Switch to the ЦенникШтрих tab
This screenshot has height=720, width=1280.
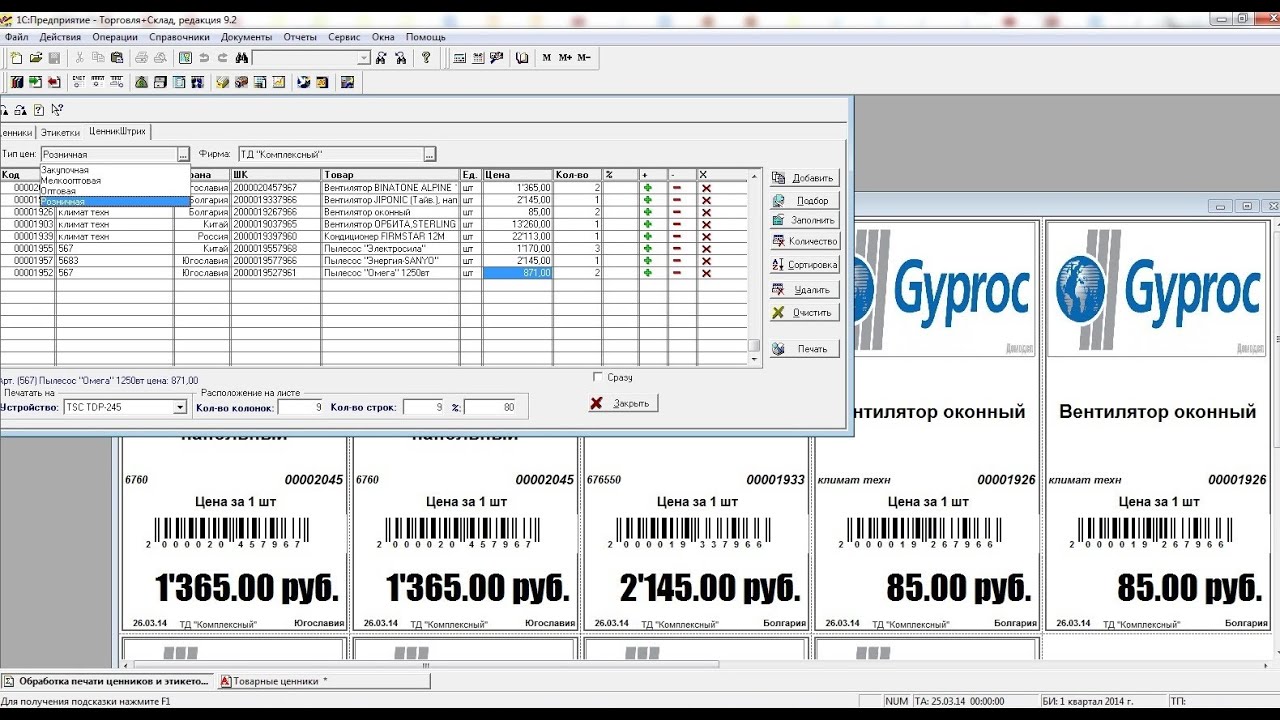pyautogui.click(x=117, y=131)
